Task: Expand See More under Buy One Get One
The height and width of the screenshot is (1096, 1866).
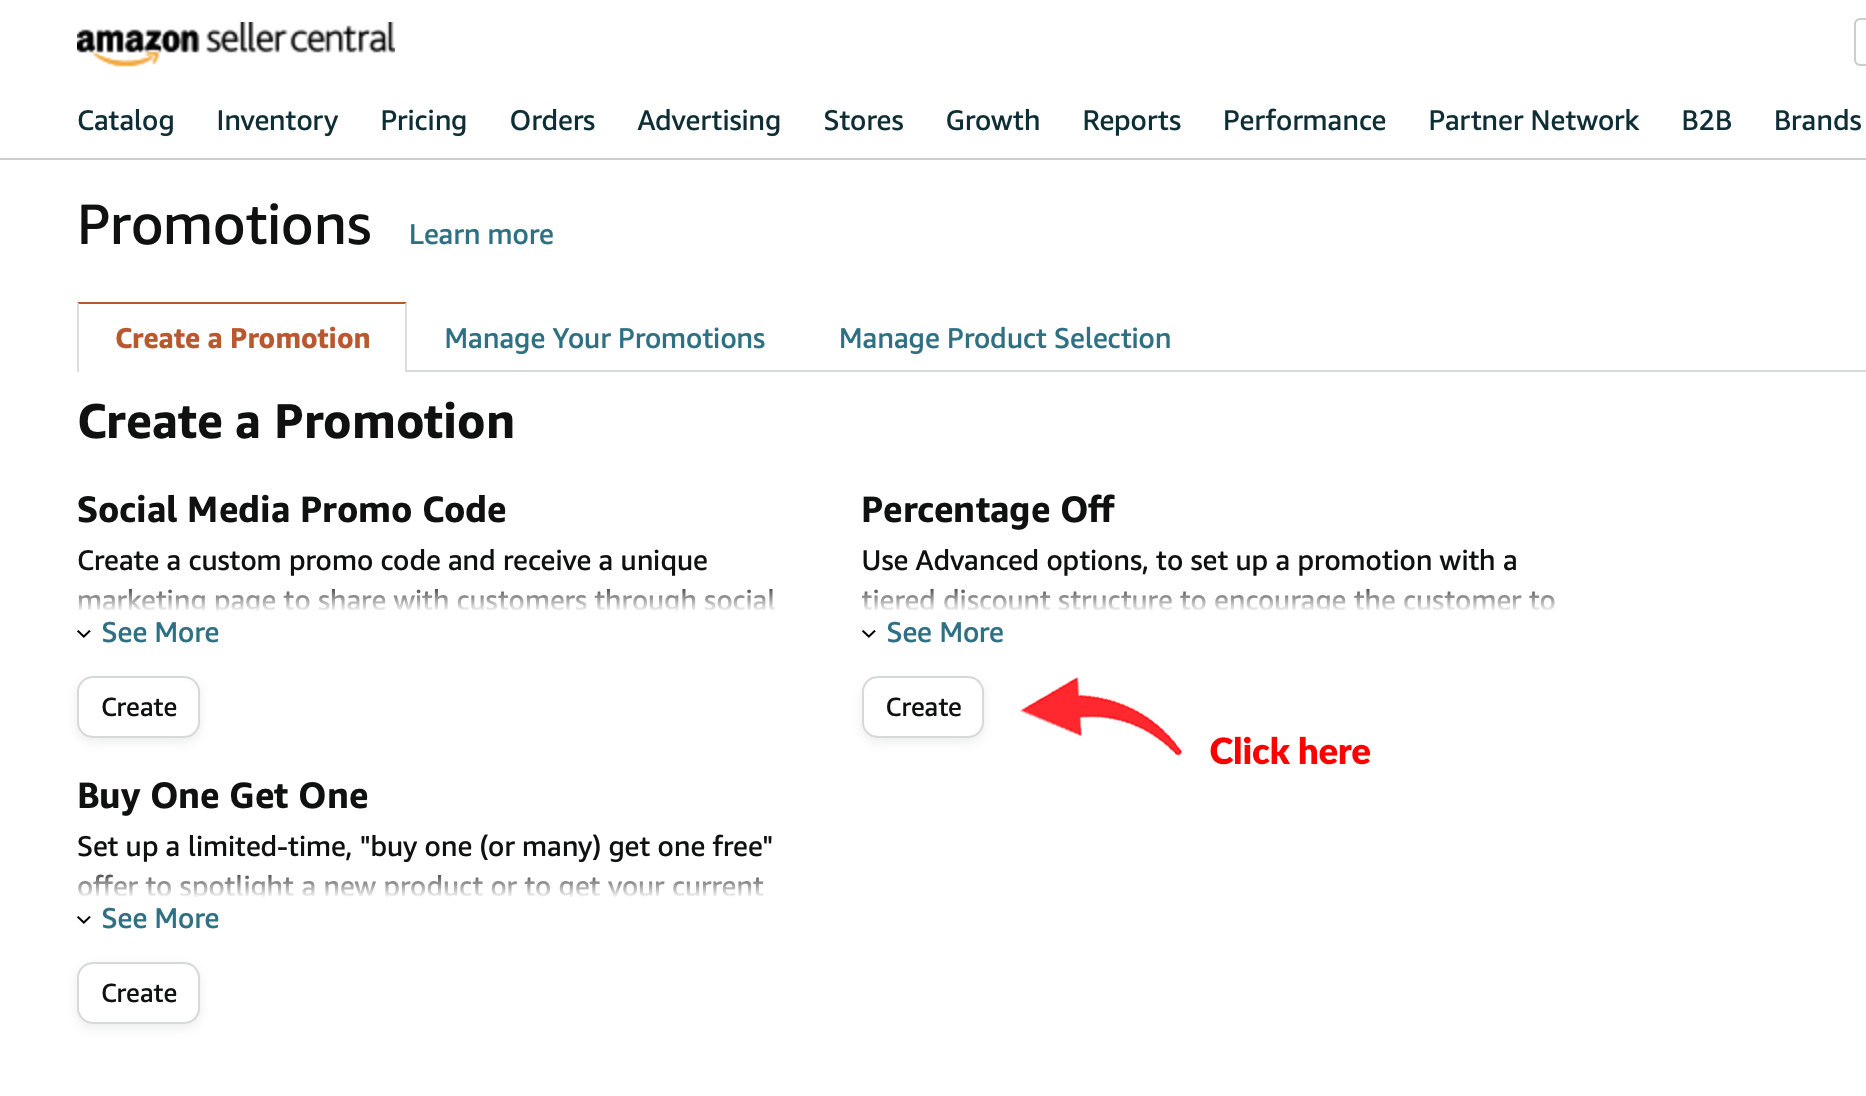Action: pos(149,919)
